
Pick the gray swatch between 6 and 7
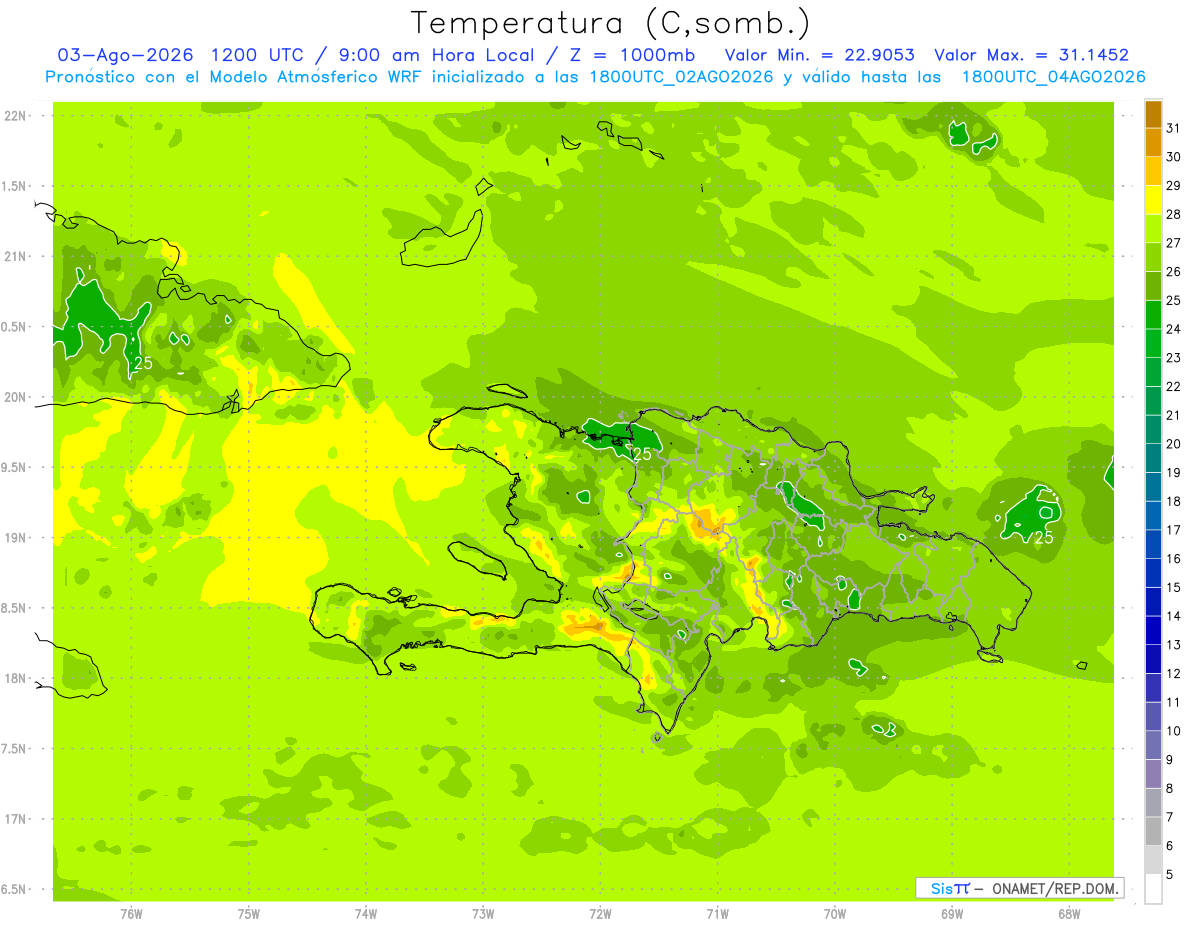(1153, 831)
